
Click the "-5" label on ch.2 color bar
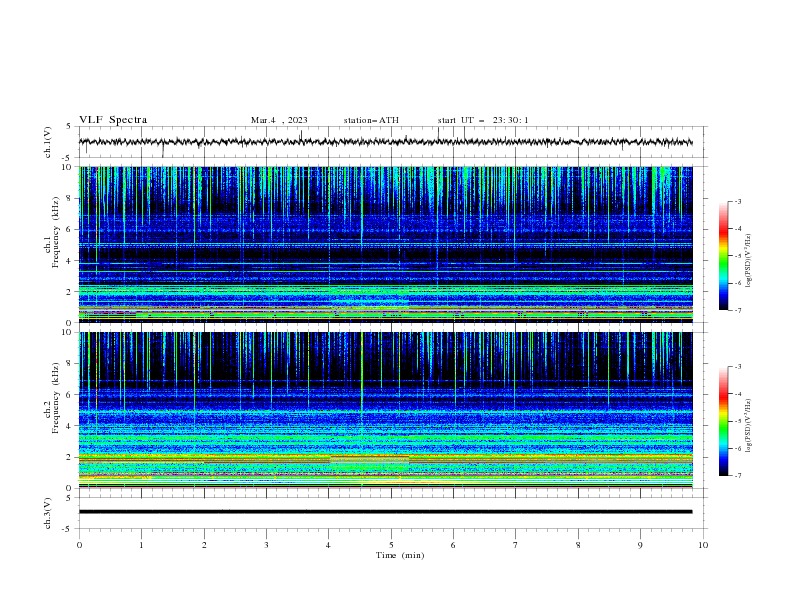click(738, 421)
